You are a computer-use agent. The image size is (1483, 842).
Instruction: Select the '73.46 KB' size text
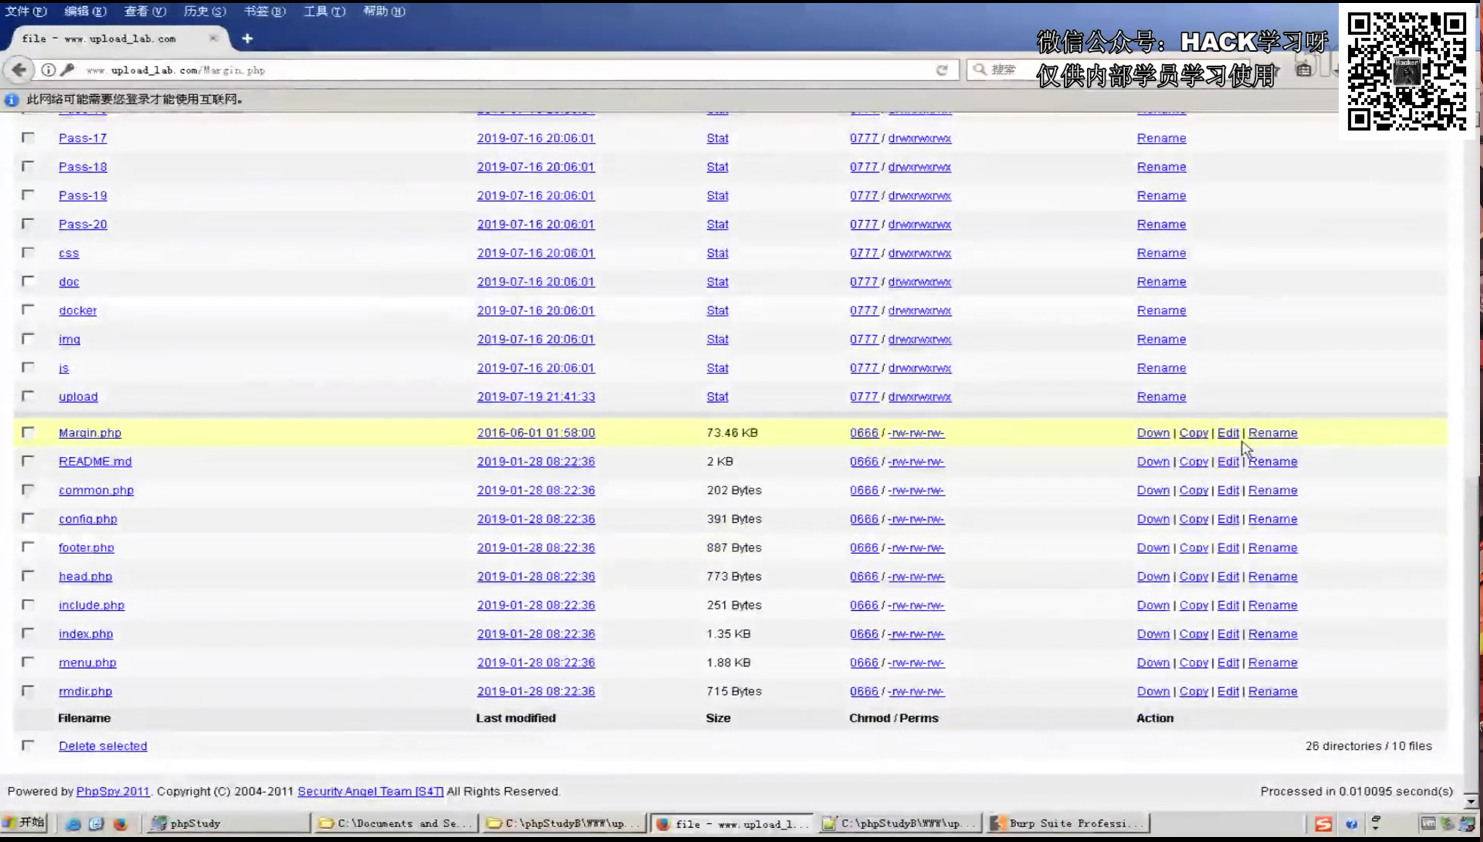(x=732, y=433)
